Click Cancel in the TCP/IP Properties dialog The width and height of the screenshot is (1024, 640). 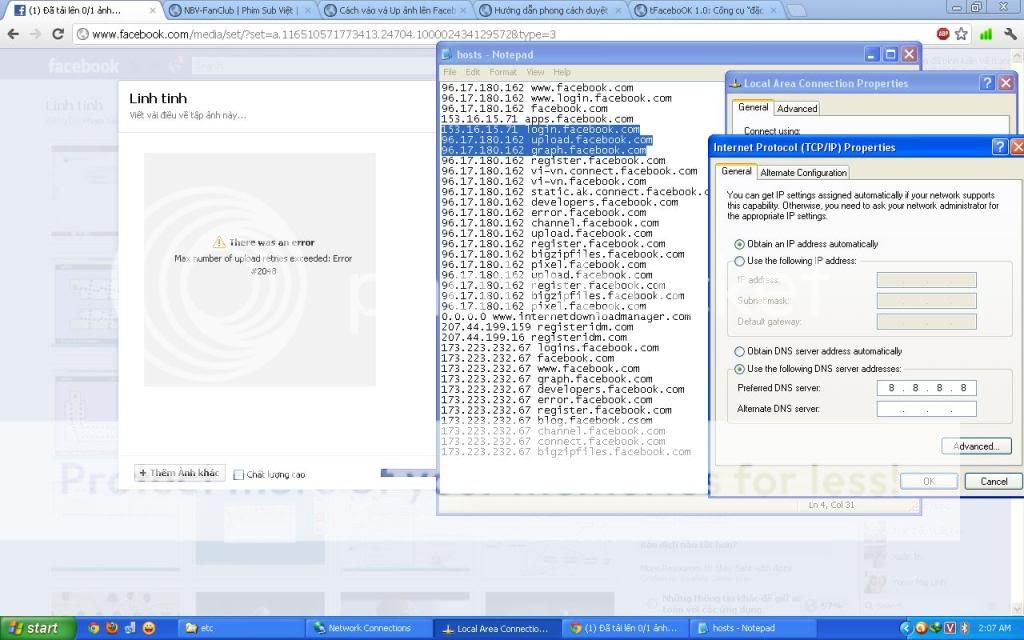[993, 481]
